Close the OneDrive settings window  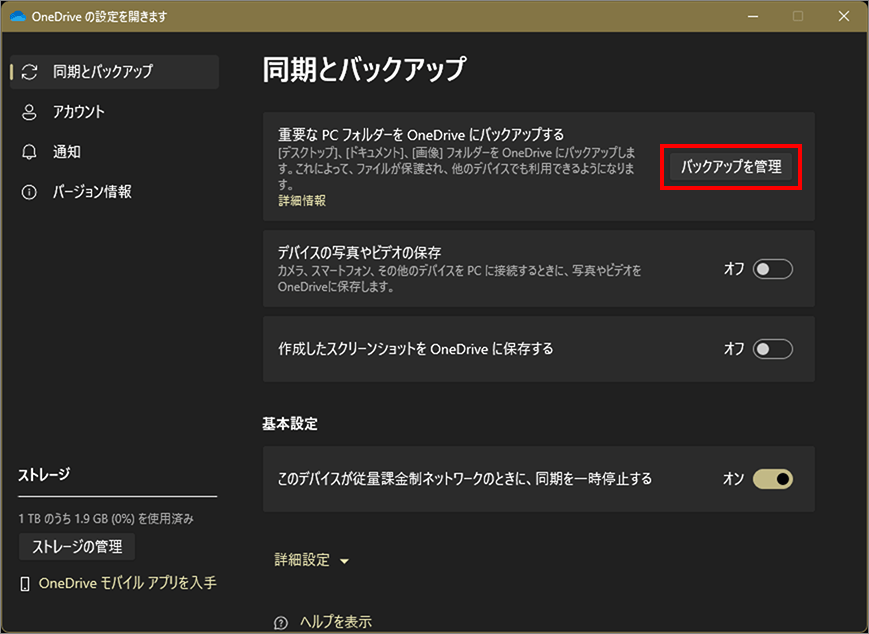(844, 17)
